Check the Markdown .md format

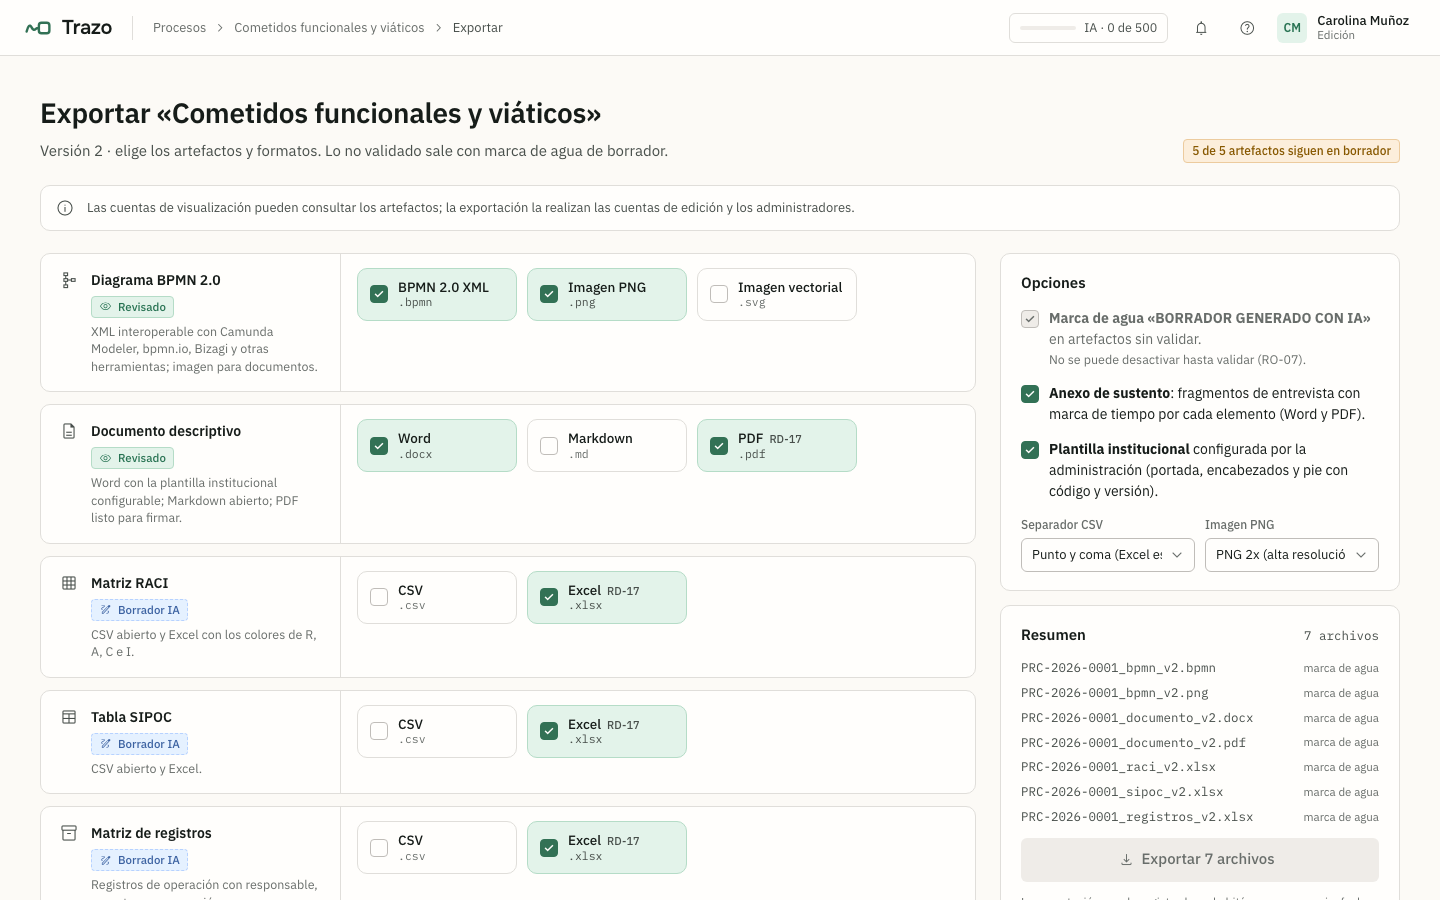549,446
